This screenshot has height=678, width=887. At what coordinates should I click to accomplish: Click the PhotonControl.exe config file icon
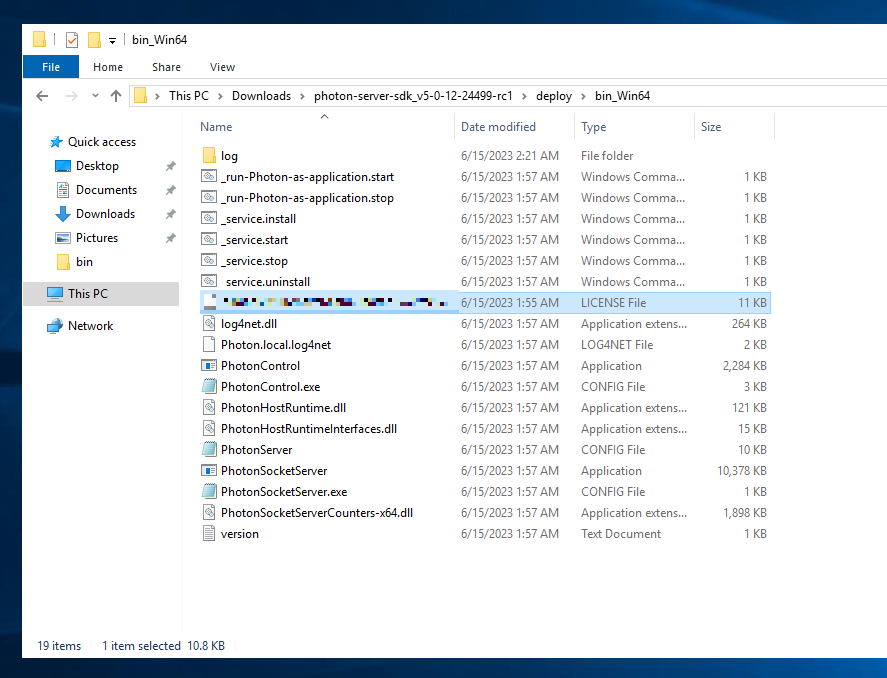click(x=209, y=386)
